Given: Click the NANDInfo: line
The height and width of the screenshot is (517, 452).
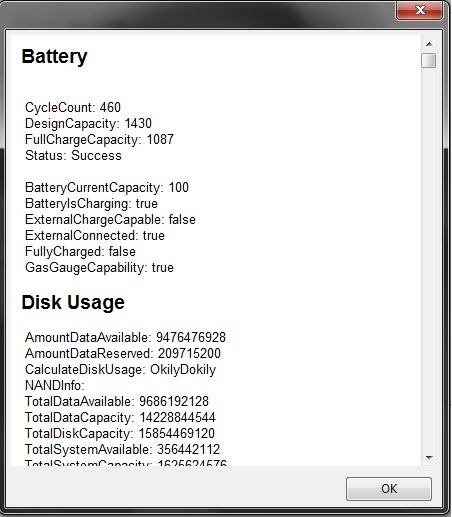Looking at the screenshot, I should tap(55, 385).
